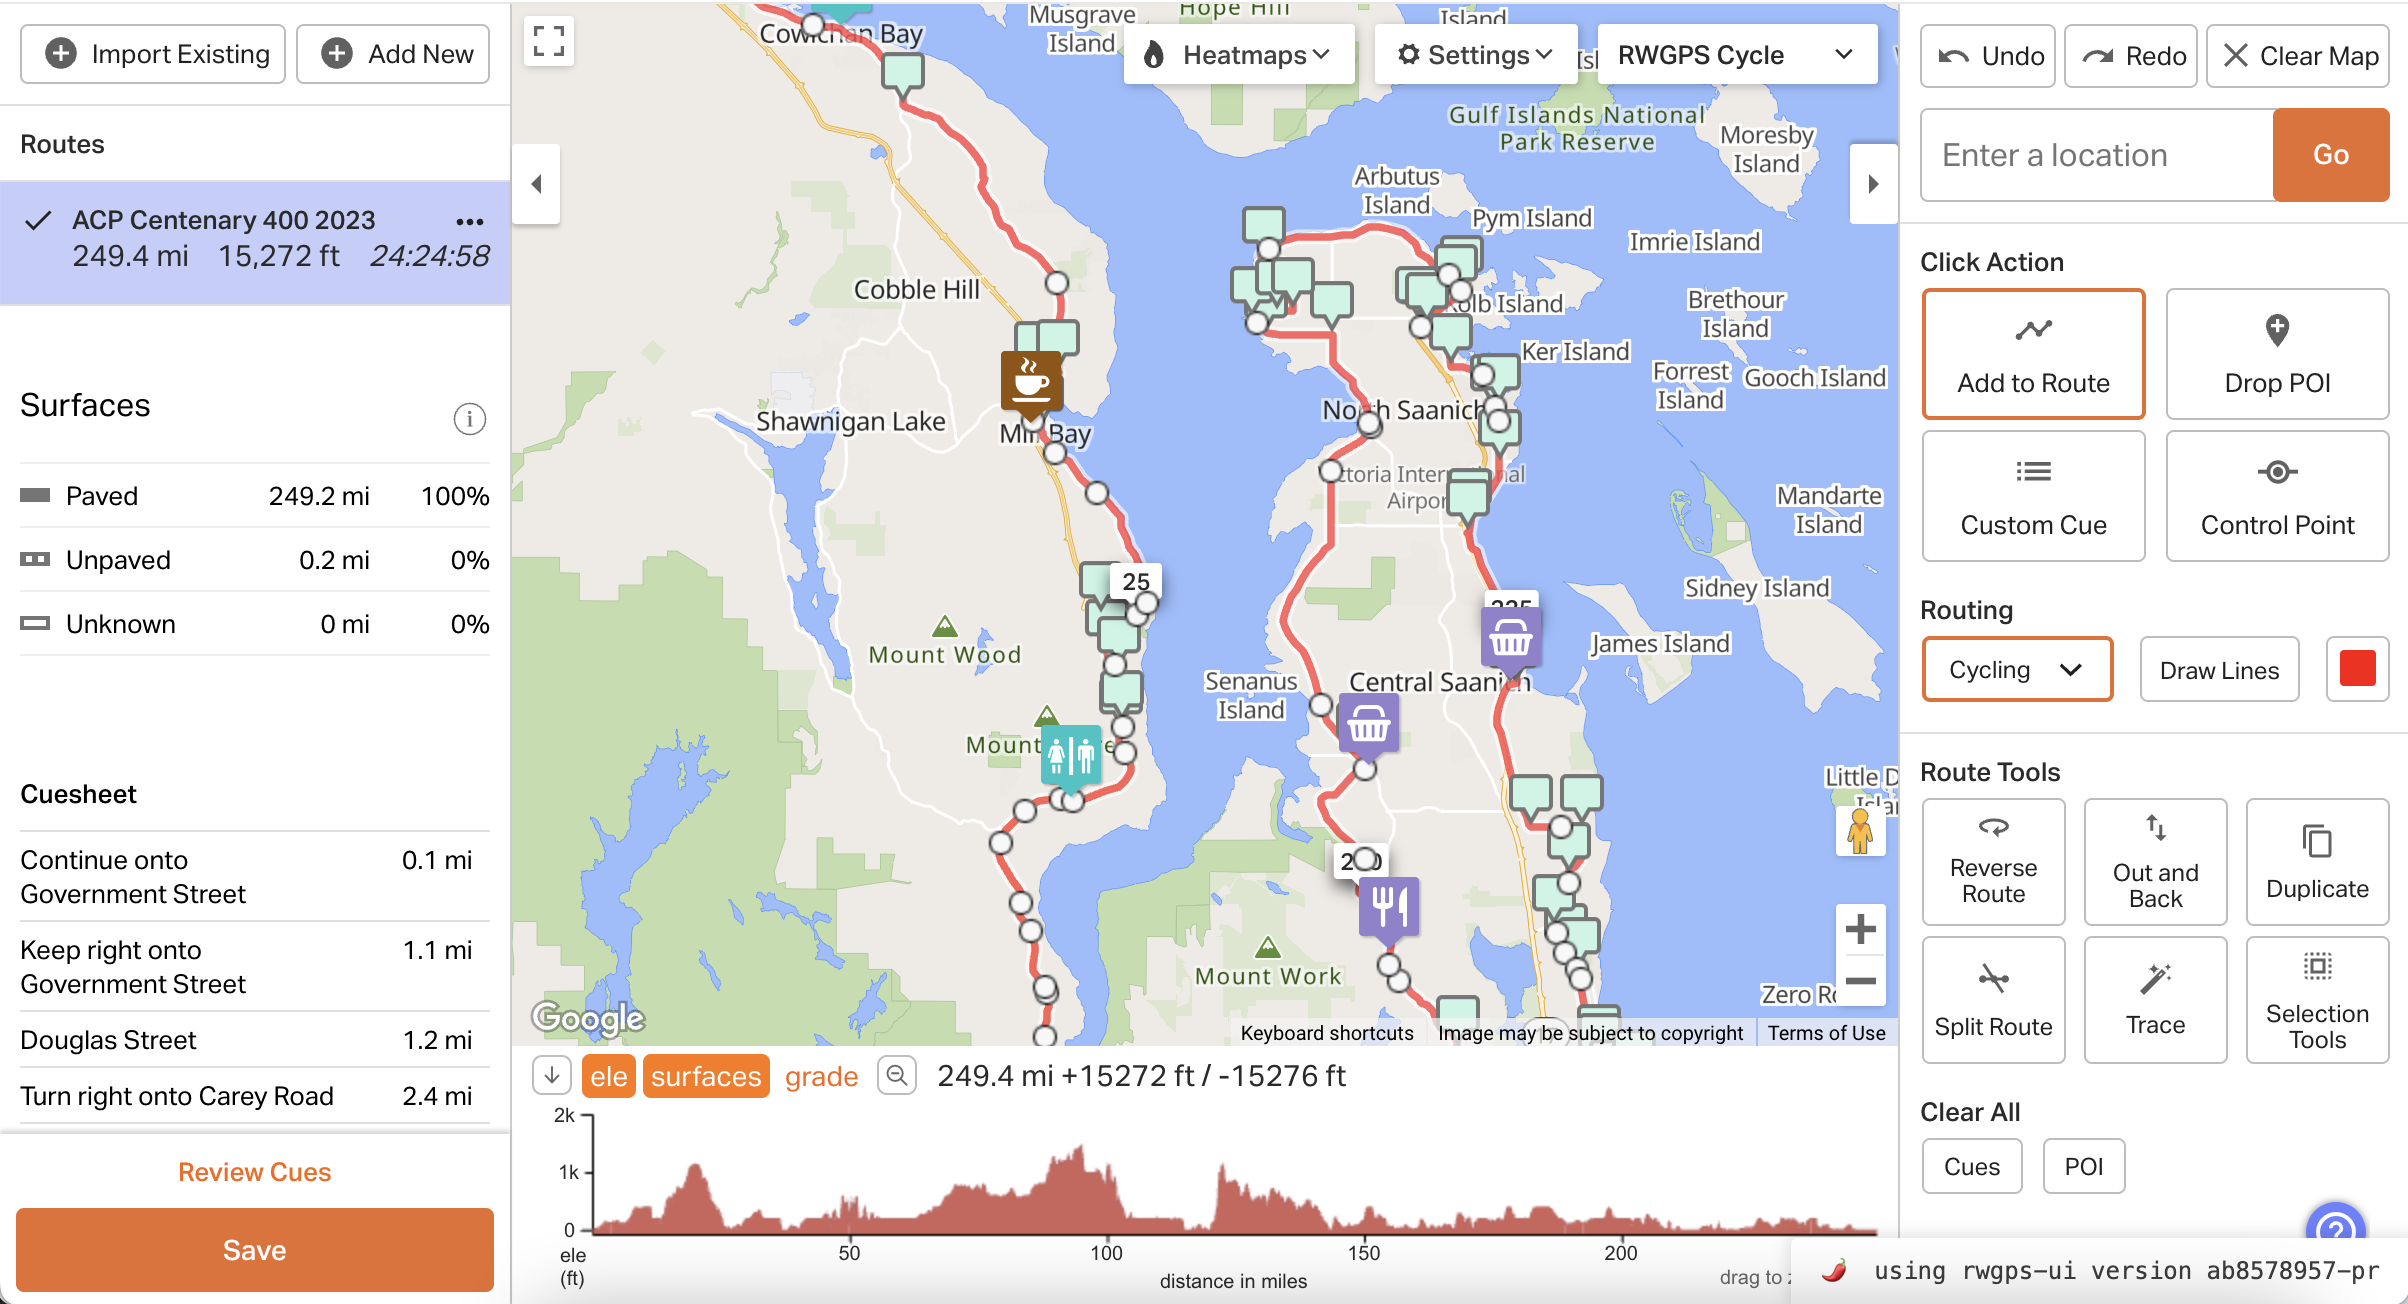Expand the Heatmaps dropdown menu
The height and width of the screenshot is (1304, 2408).
1235,56
